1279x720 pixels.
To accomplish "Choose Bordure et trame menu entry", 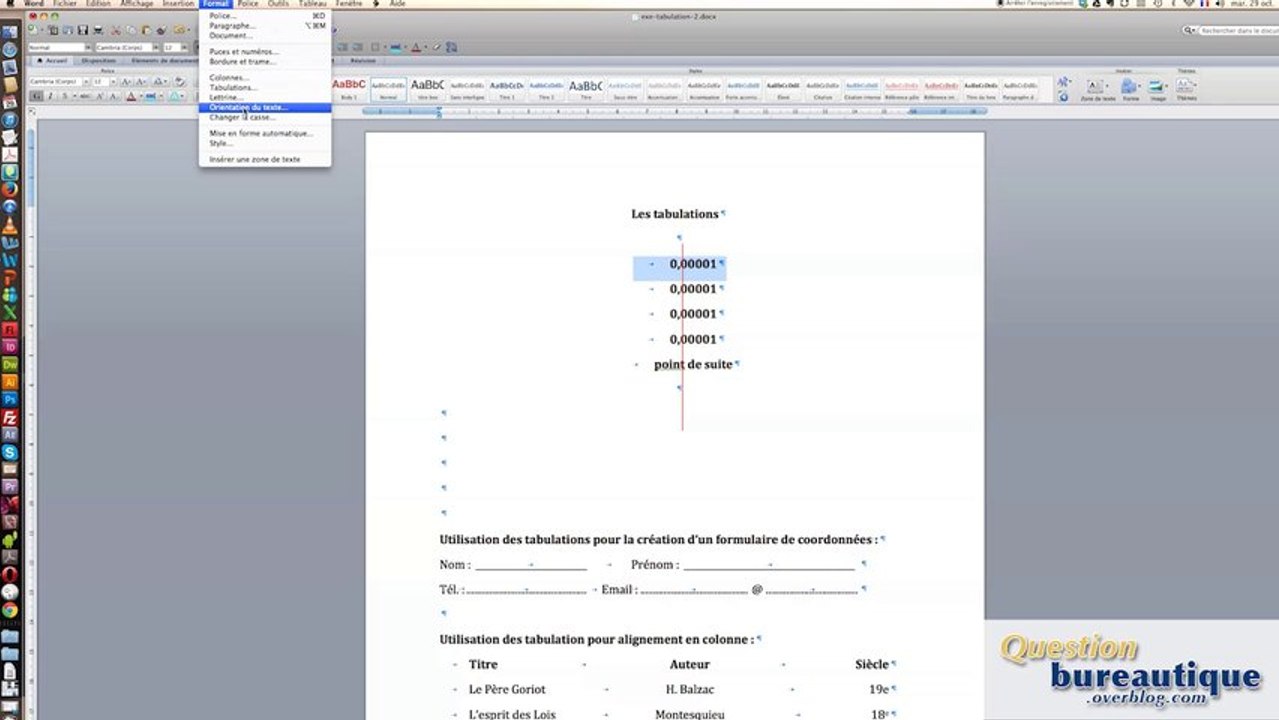I will click(x=265, y=61).
